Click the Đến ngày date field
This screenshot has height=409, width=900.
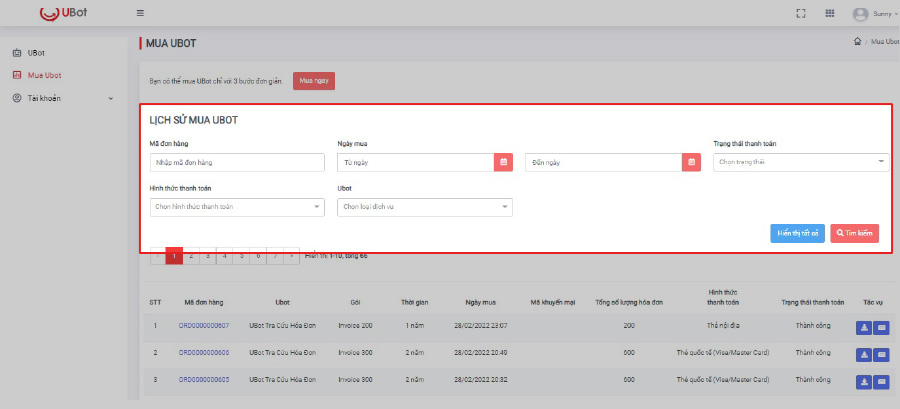click(x=603, y=162)
